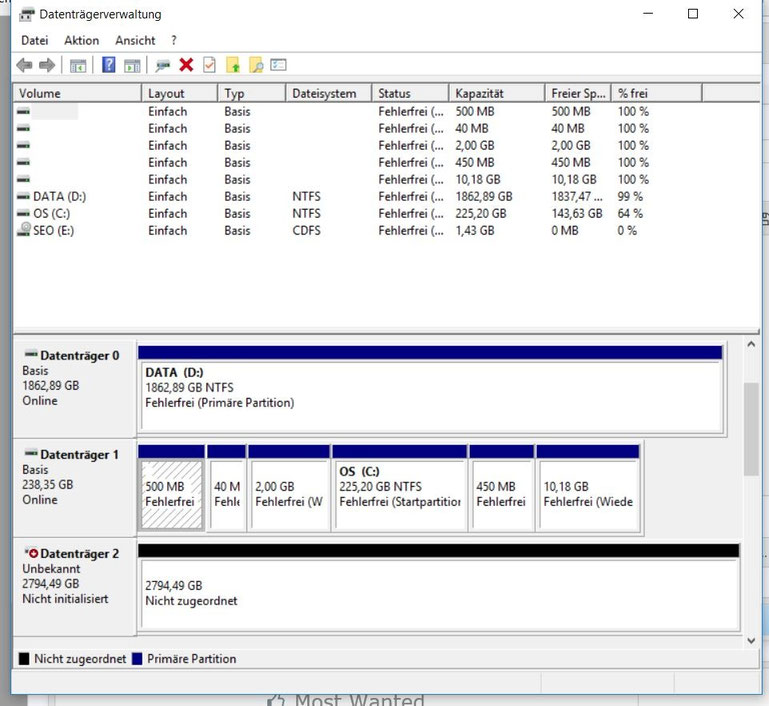This screenshot has height=706, width=769.
Task: Click the last toolbar icon with checklist
Action: (x=279, y=65)
